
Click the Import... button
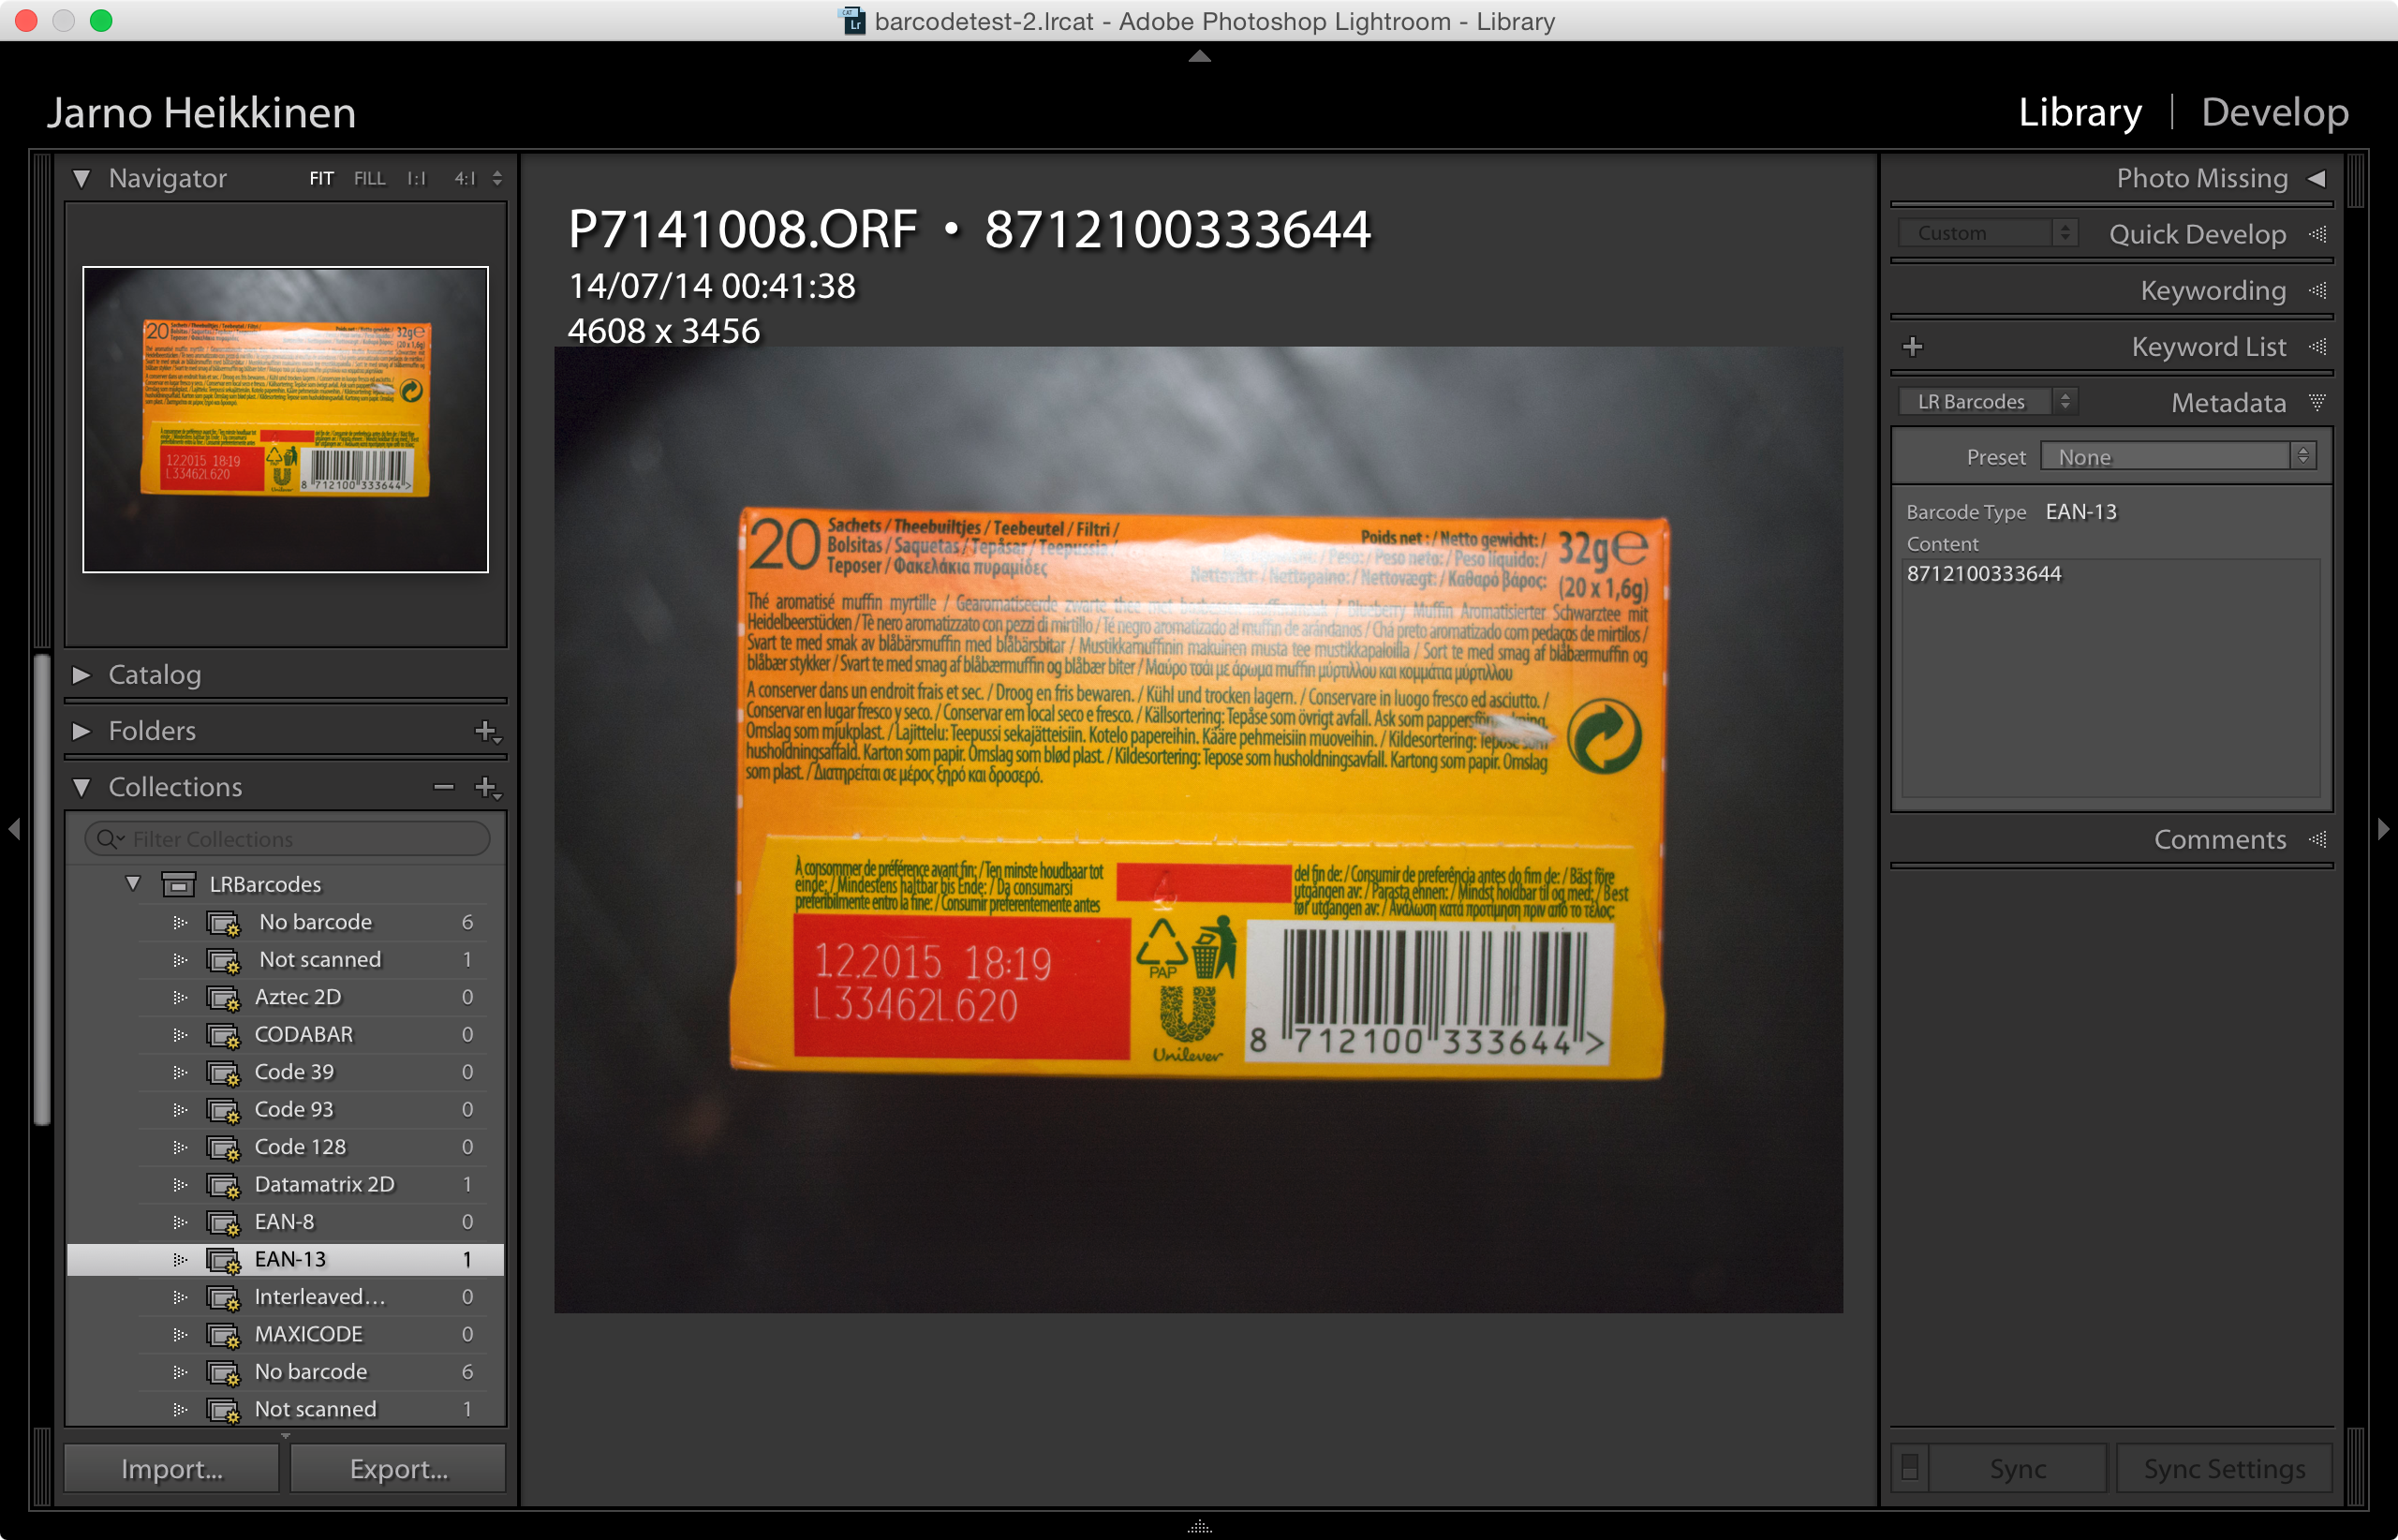click(172, 1468)
